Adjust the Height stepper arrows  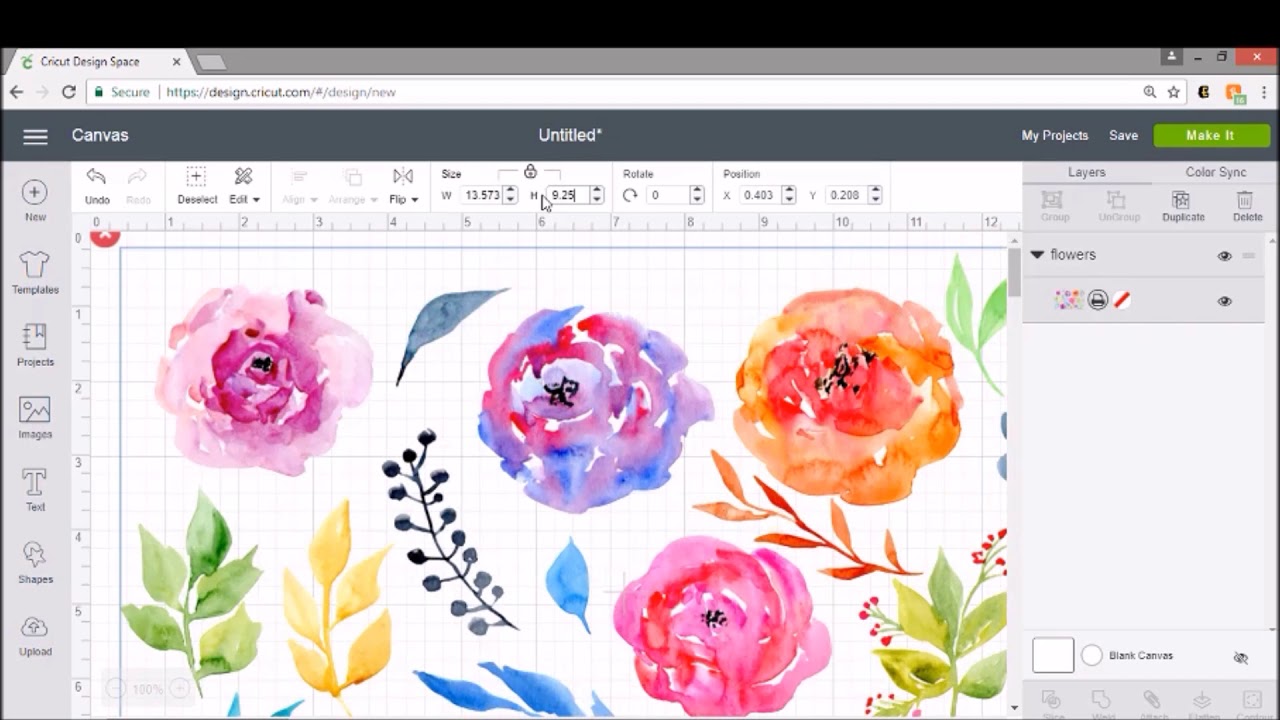tap(597, 195)
